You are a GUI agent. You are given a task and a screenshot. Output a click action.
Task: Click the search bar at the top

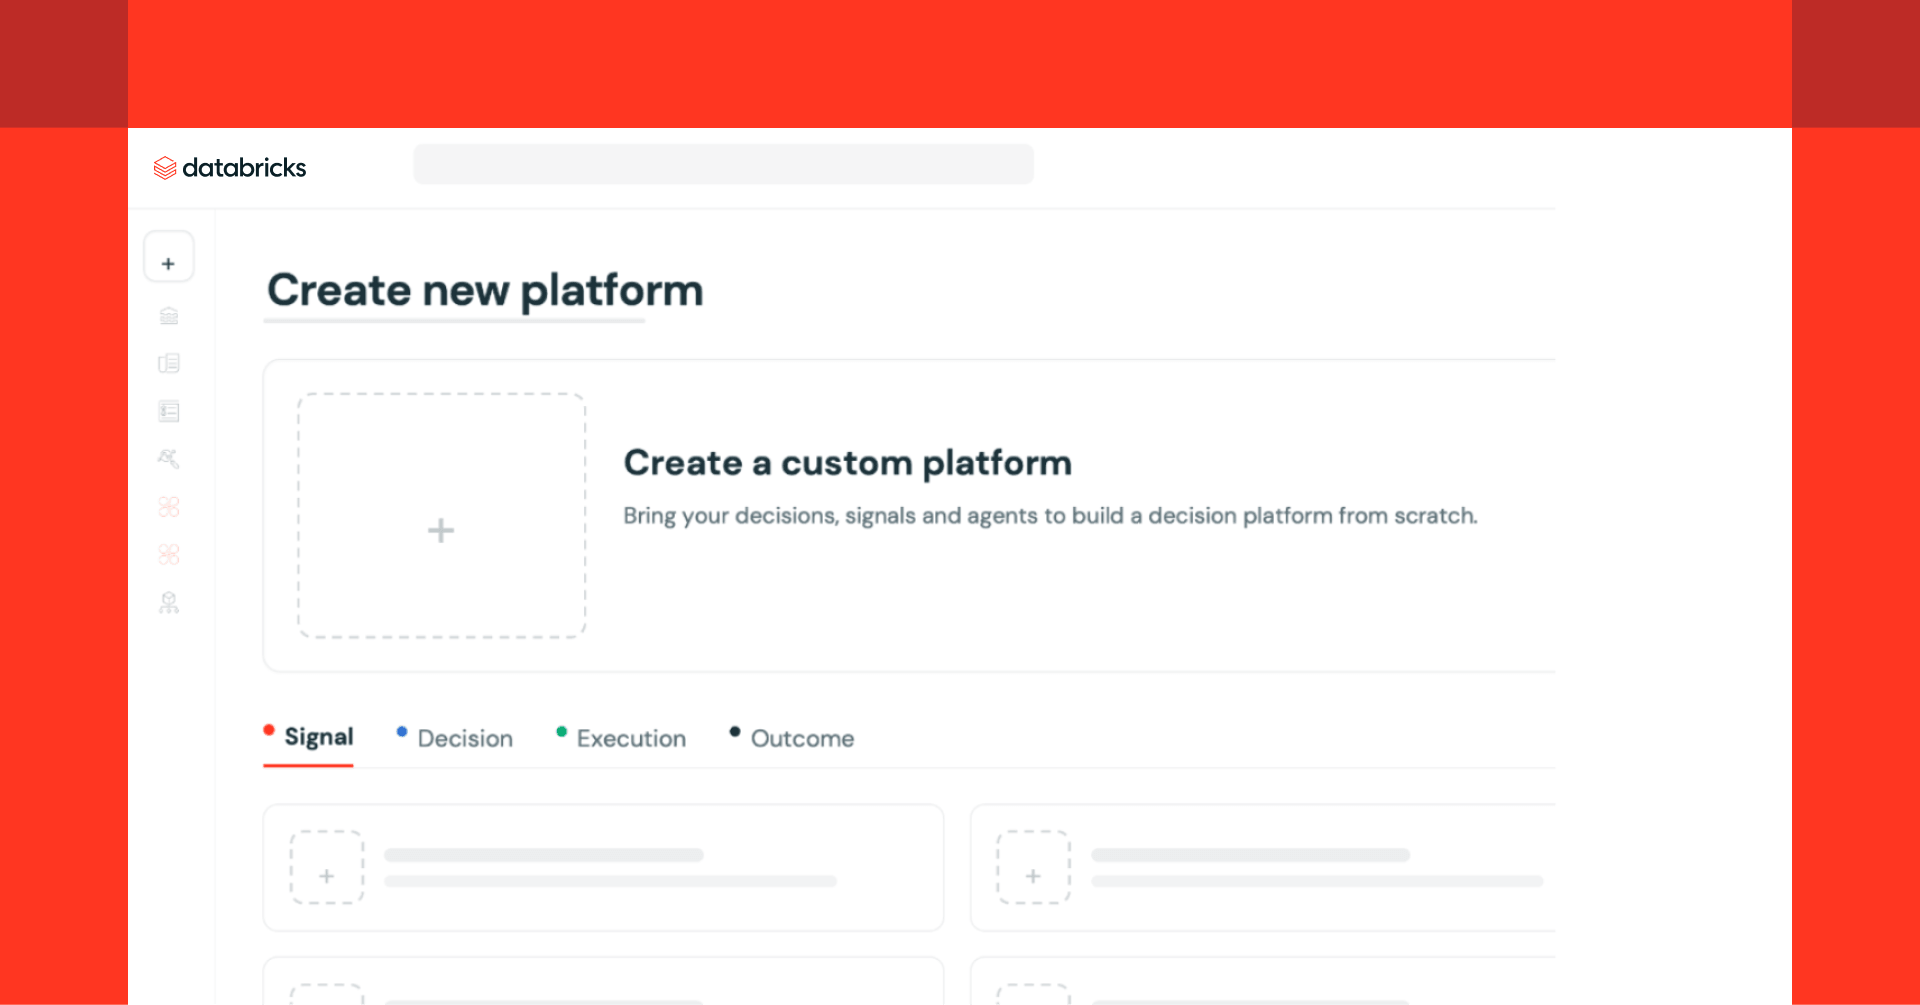click(x=723, y=164)
